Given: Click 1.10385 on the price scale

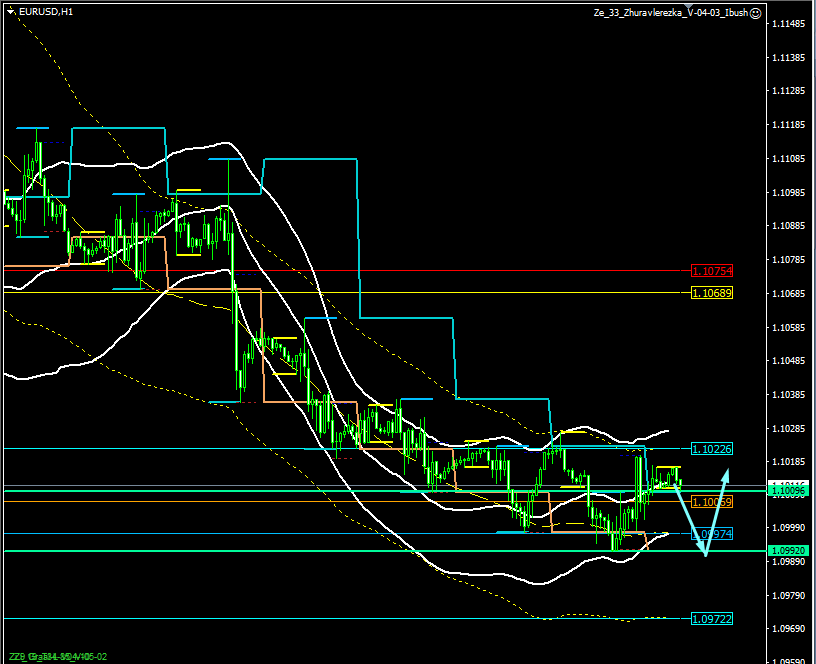Looking at the screenshot, I should [788, 394].
